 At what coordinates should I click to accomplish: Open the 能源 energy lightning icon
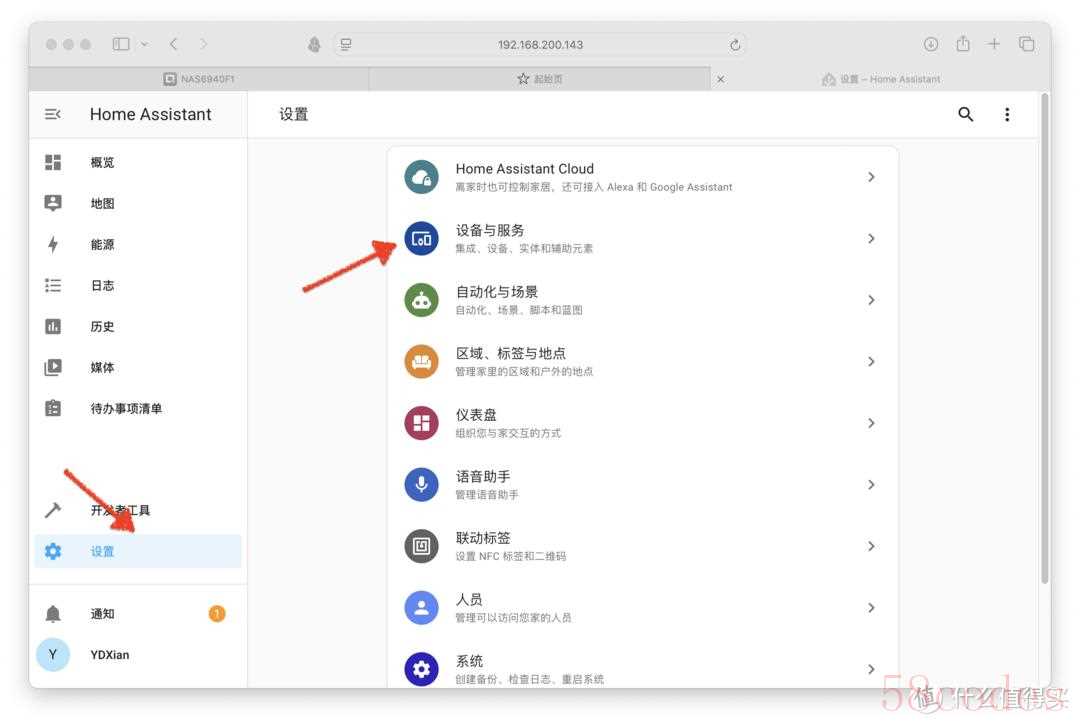(53, 244)
